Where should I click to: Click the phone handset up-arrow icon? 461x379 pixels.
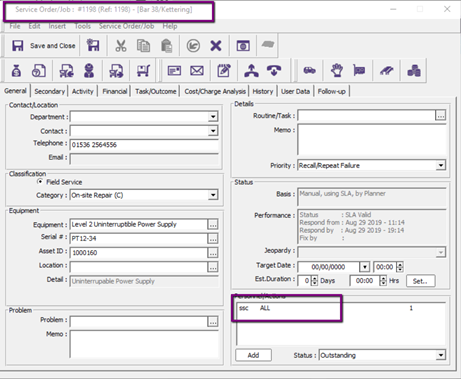click(251, 71)
